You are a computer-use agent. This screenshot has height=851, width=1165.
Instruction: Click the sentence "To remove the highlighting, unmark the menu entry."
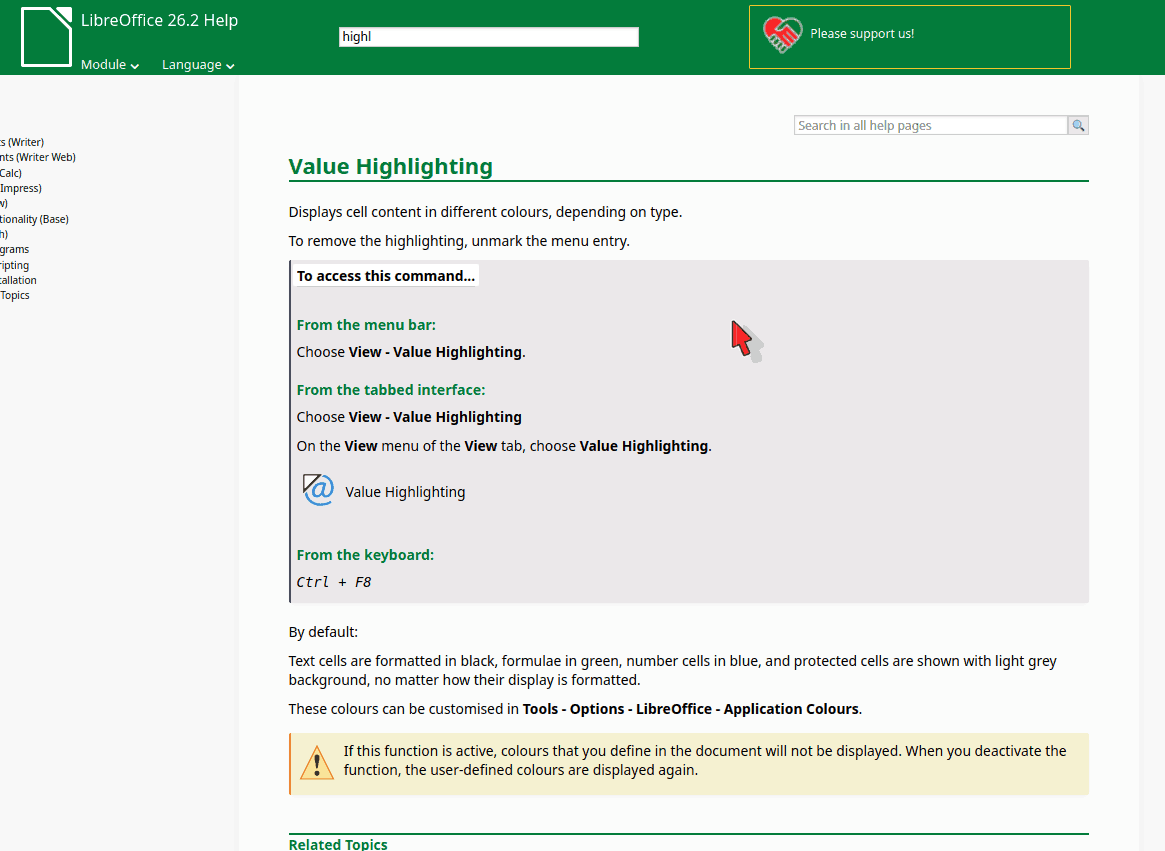tap(459, 241)
